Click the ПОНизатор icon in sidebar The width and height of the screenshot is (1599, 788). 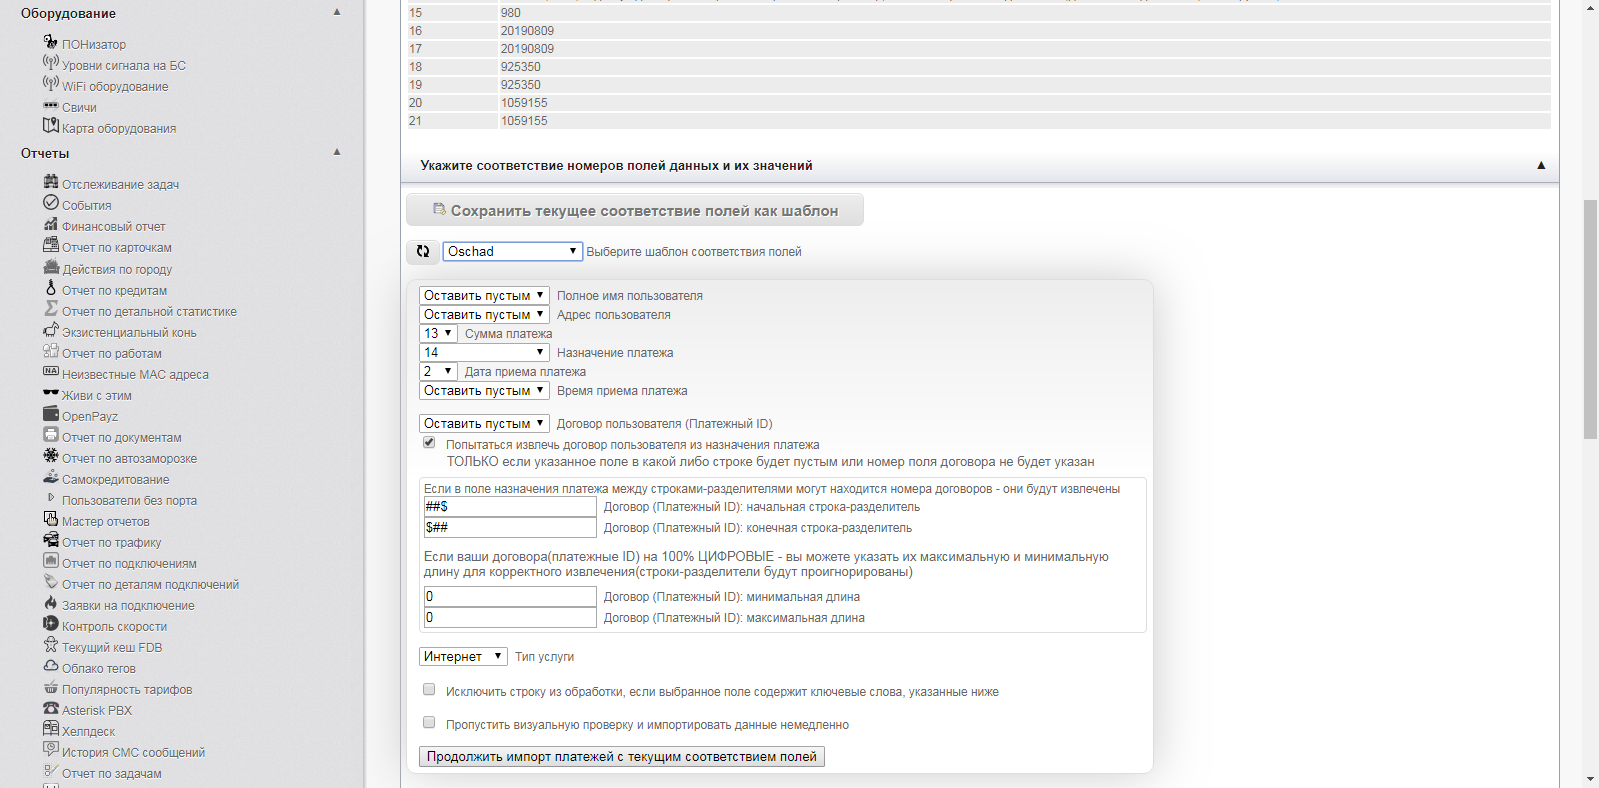click(50, 42)
